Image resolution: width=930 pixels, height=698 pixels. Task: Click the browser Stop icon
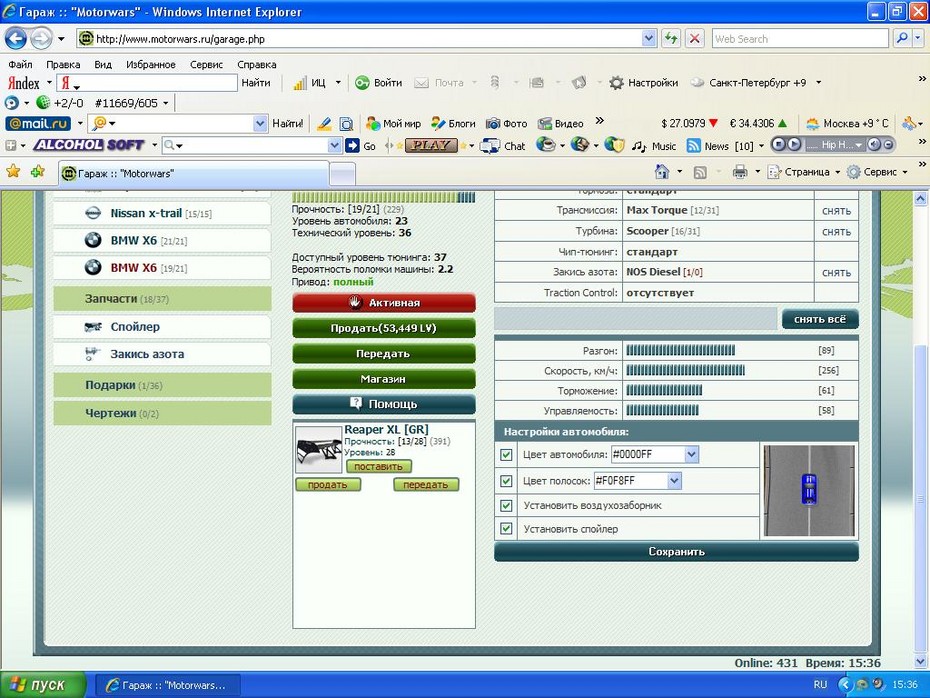coord(695,38)
